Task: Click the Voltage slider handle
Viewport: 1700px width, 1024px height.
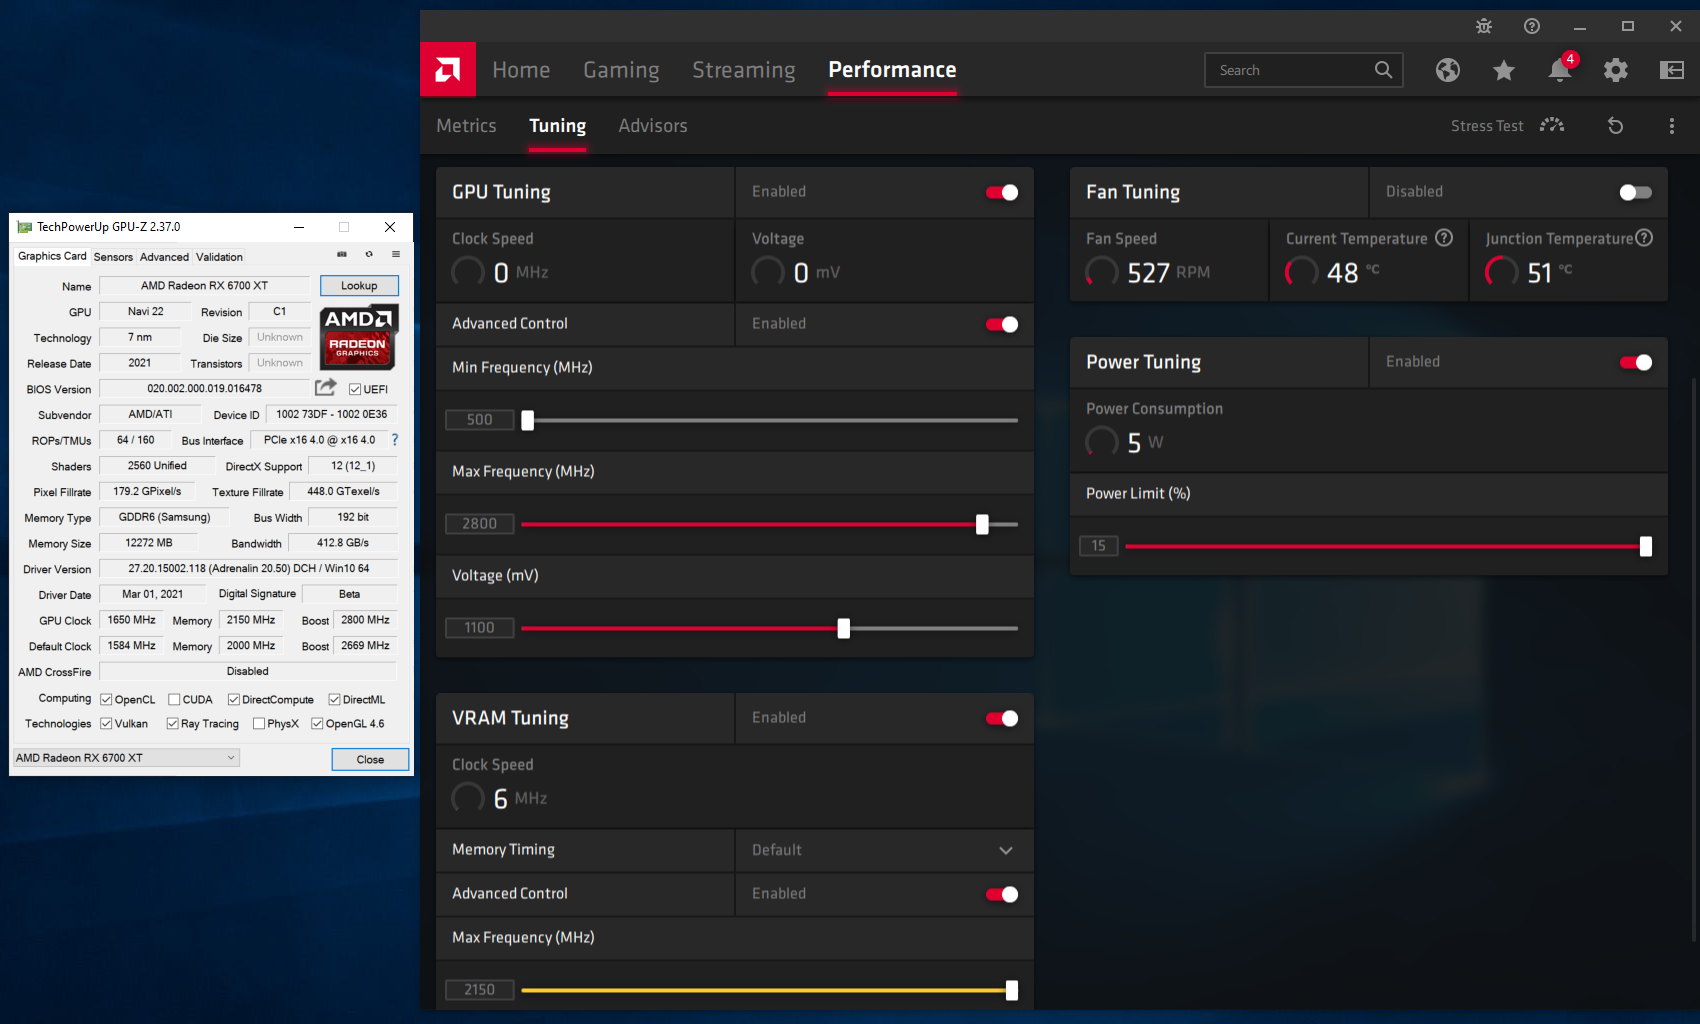Action: coord(844,629)
